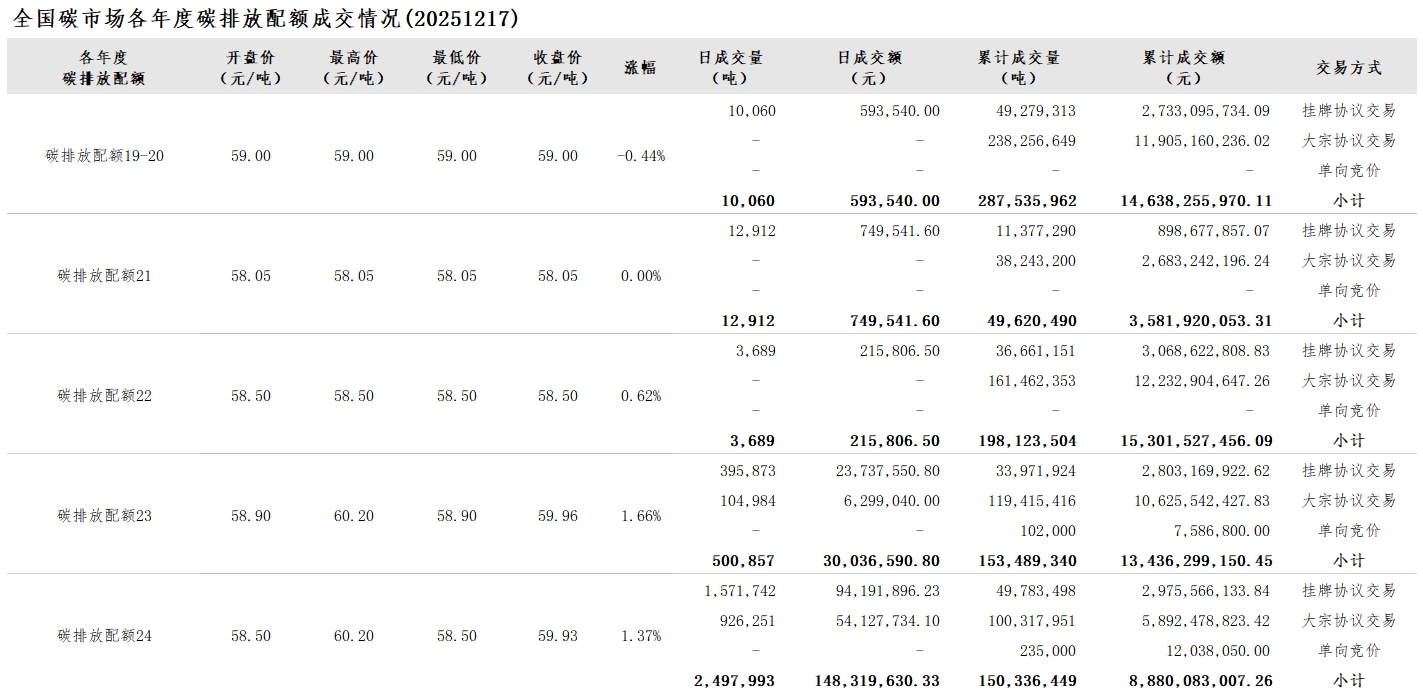Click the 59.96 closing price cell
The height and width of the screenshot is (700, 1423).
coord(557,516)
